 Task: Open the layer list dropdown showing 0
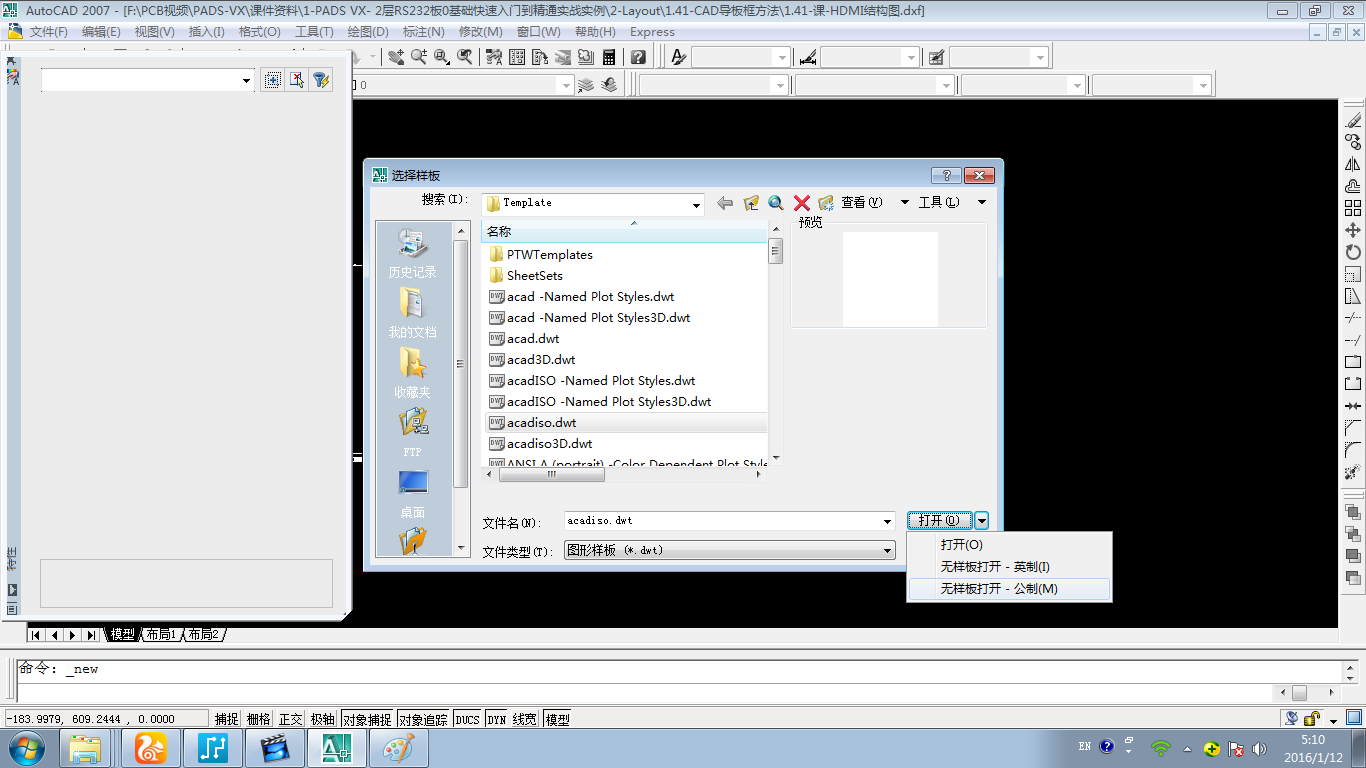[567, 86]
